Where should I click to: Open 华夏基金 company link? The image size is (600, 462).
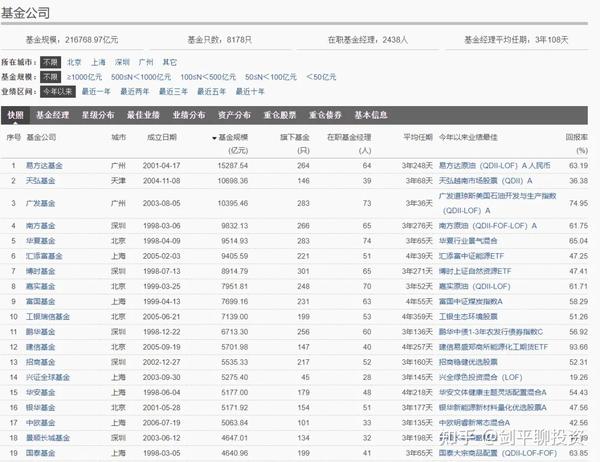pyautogui.click(x=41, y=241)
